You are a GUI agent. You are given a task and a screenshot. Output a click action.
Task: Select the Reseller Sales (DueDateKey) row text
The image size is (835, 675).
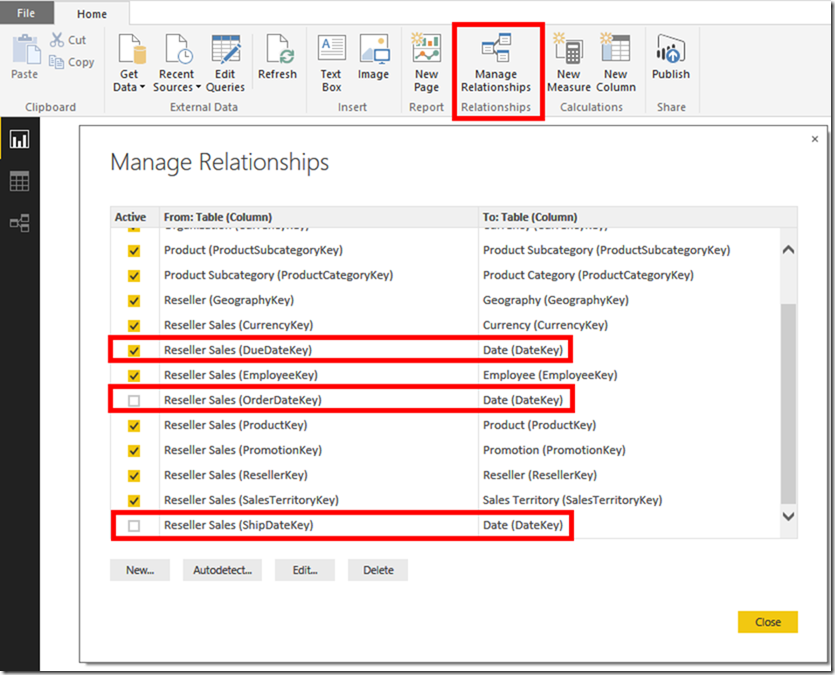tap(238, 350)
